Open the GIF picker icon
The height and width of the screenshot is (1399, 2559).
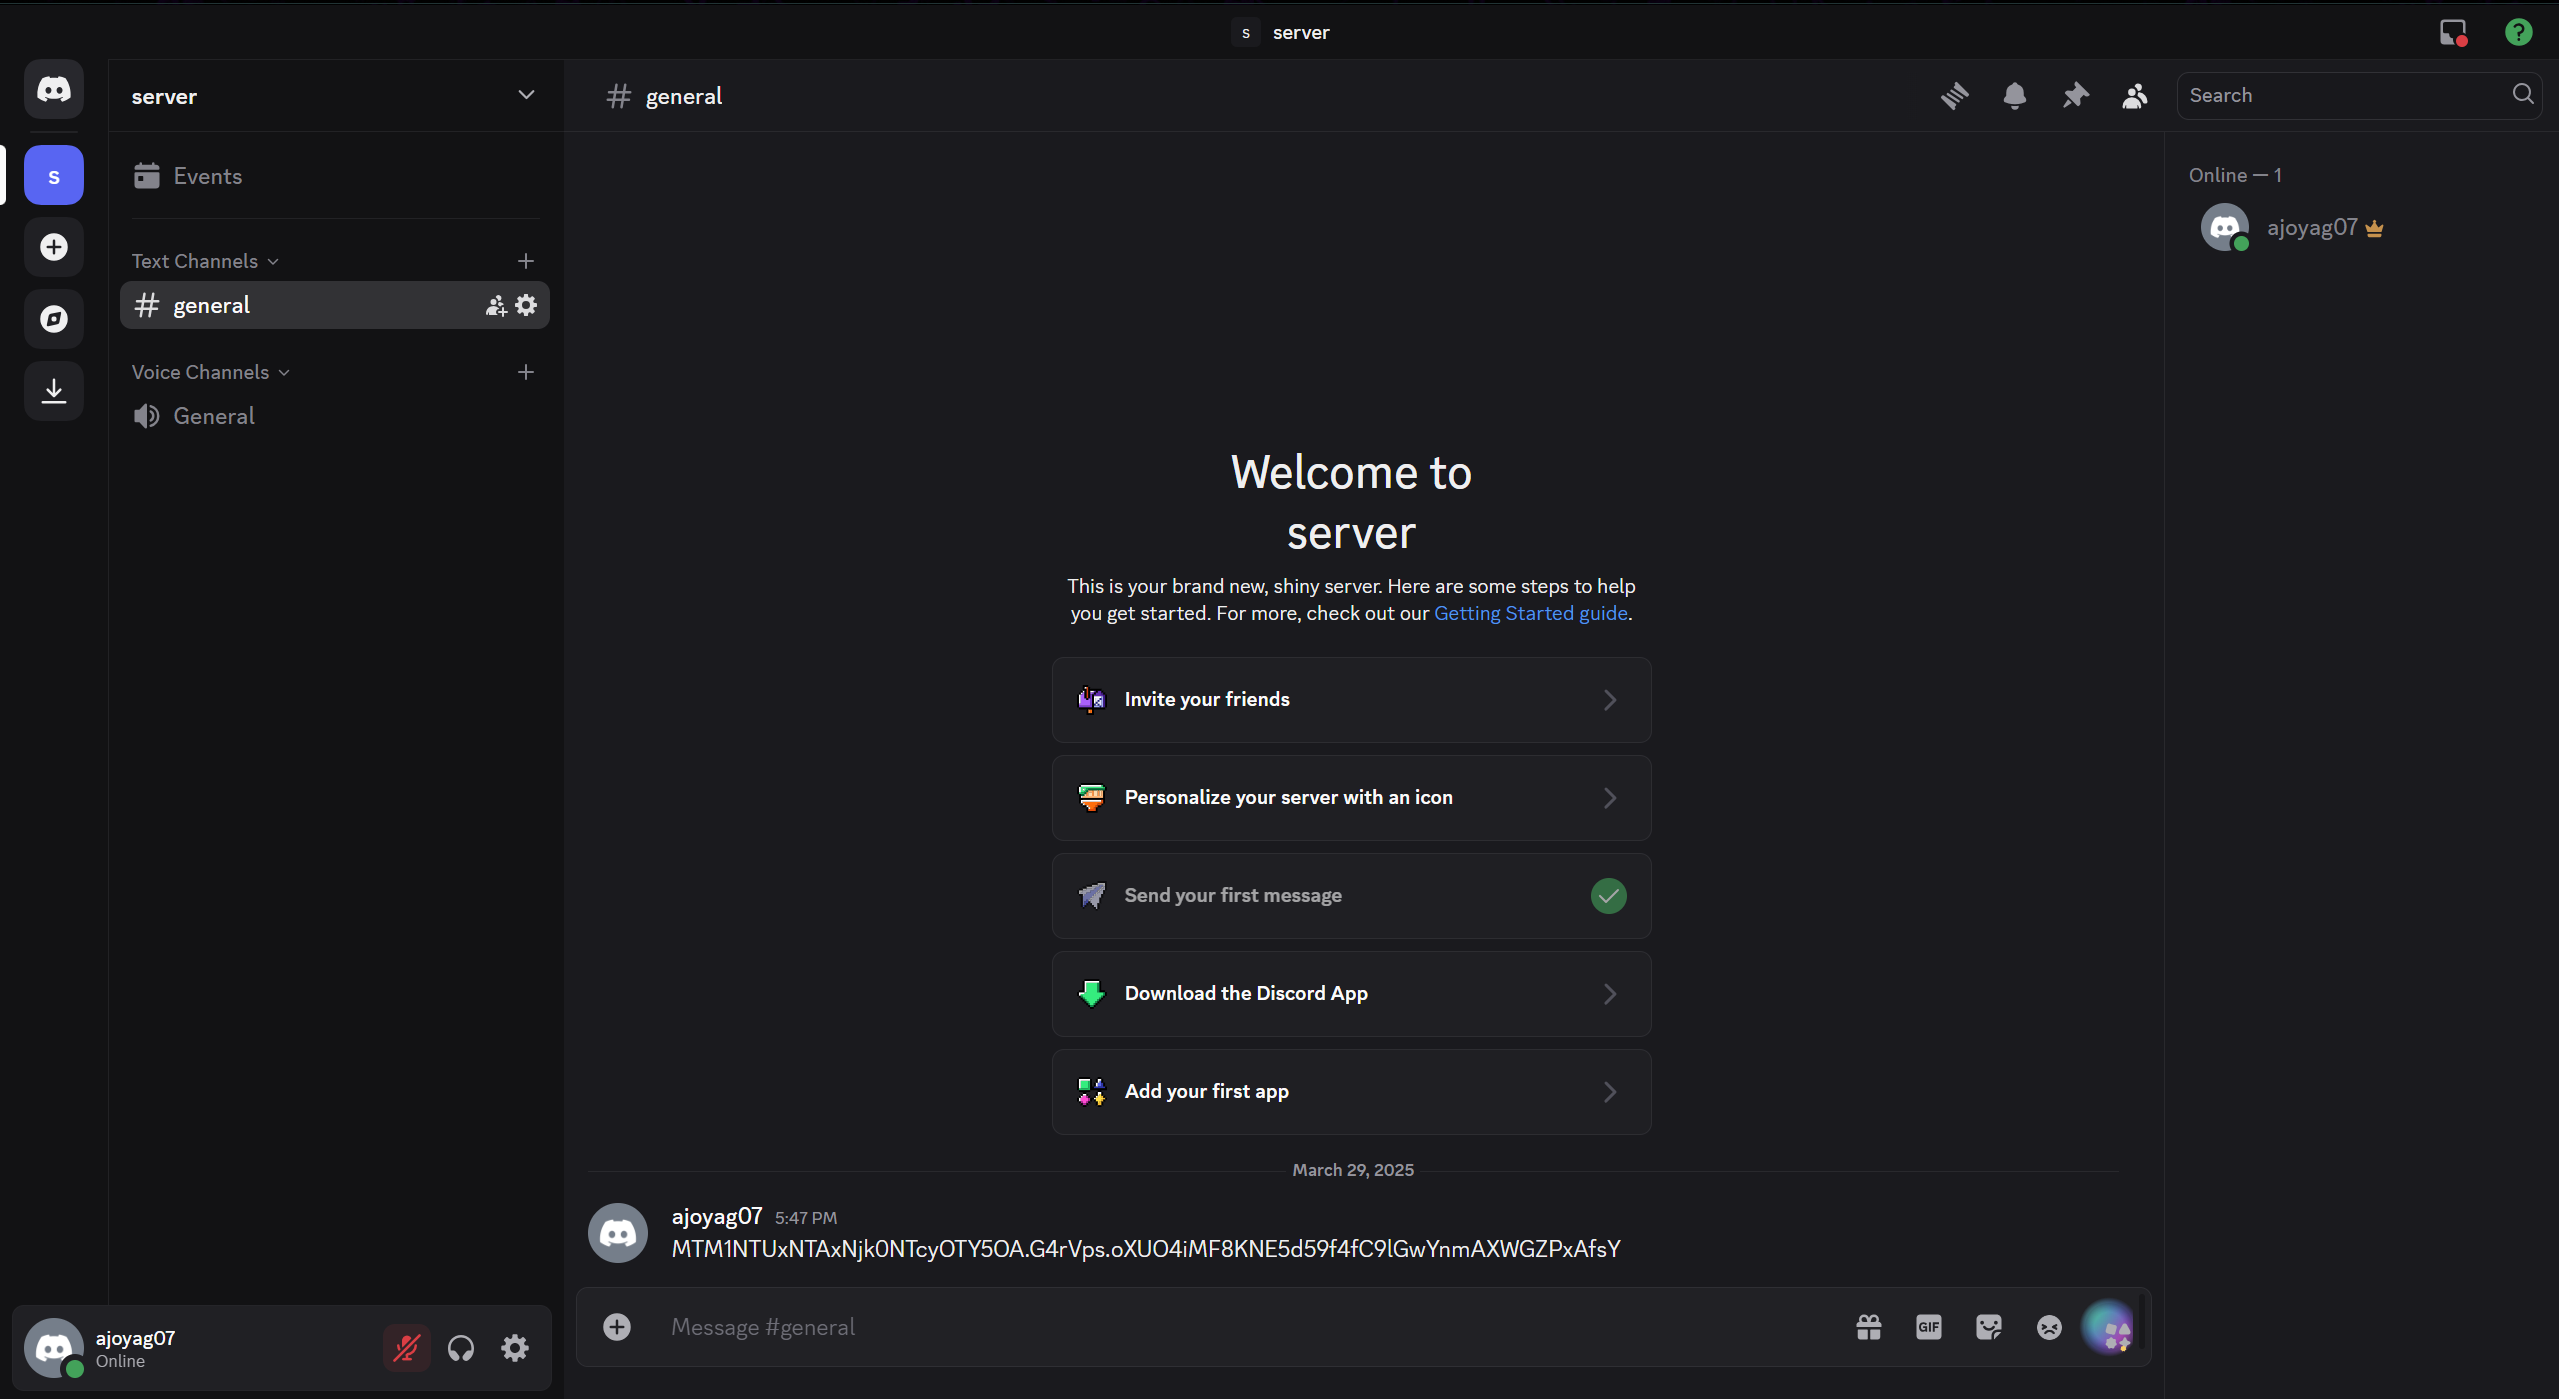point(1928,1326)
